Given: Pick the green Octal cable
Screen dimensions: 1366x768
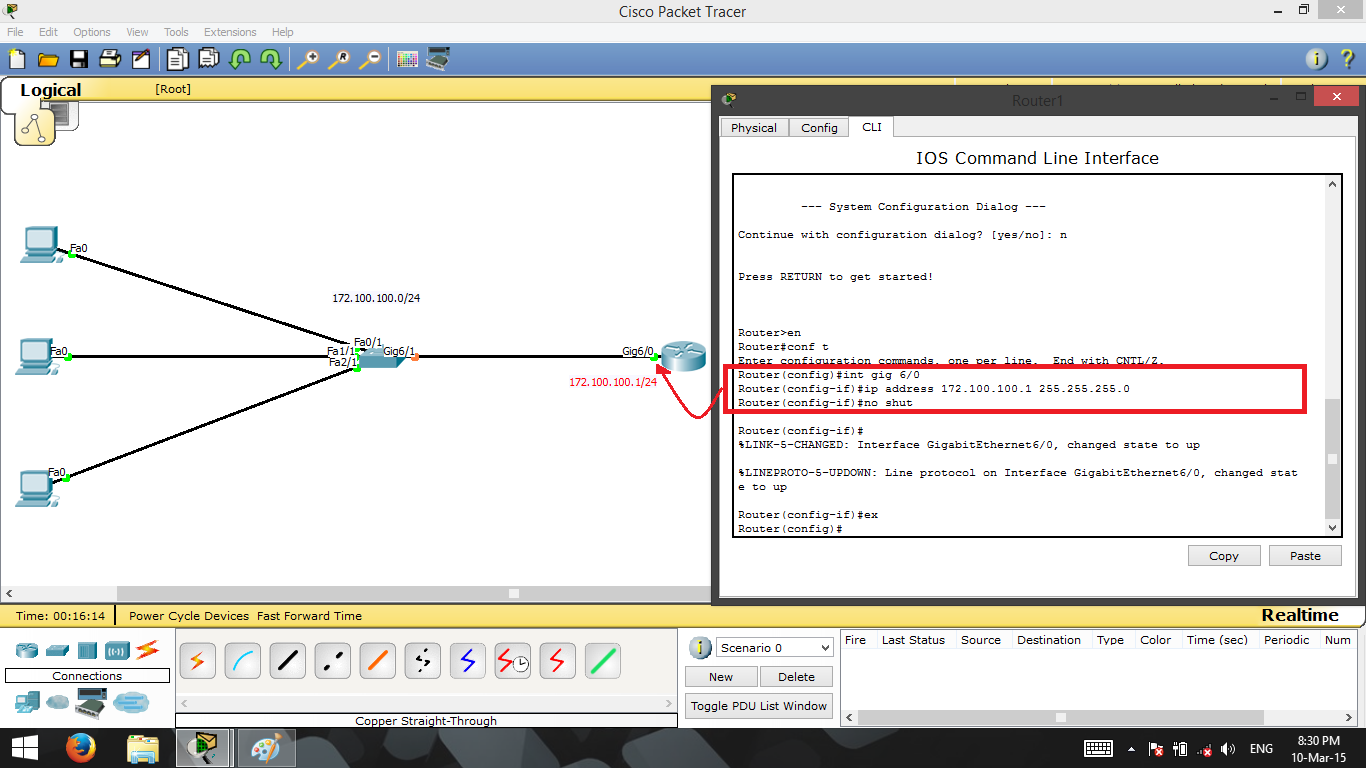Looking at the screenshot, I should tap(602, 661).
